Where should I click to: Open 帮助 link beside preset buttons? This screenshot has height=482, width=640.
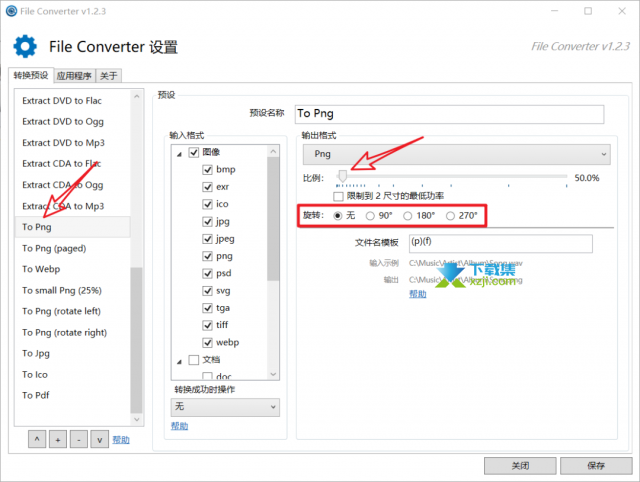[121, 440]
